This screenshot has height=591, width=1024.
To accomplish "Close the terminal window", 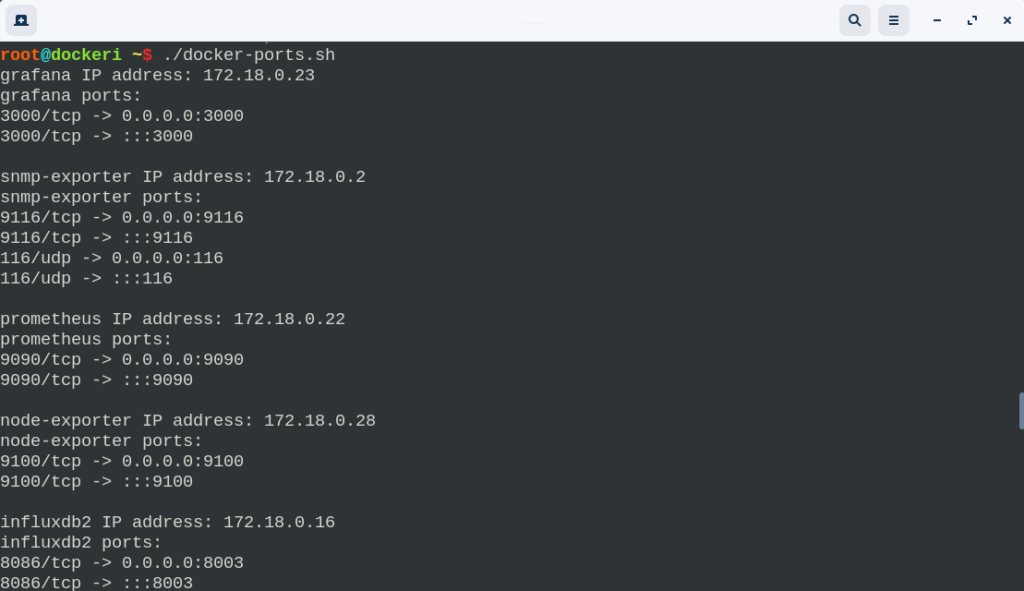I will [1007, 20].
